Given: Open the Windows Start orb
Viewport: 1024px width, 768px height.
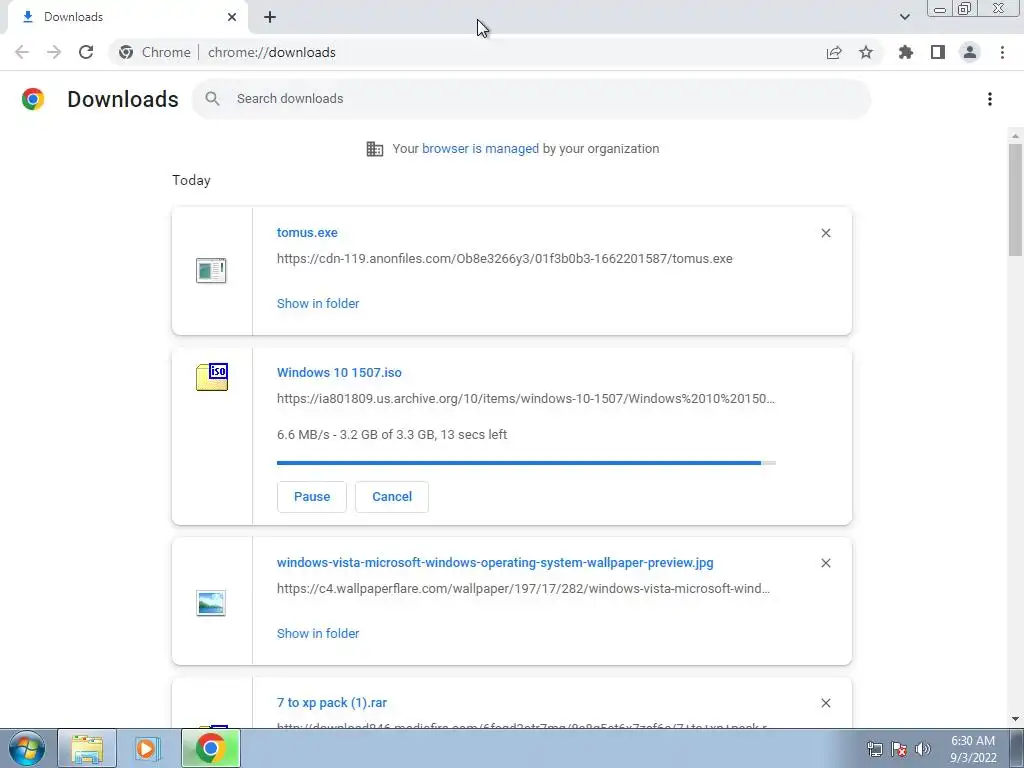Looking at the screenshot, I should pyautogui.click(x=26, y=748).
